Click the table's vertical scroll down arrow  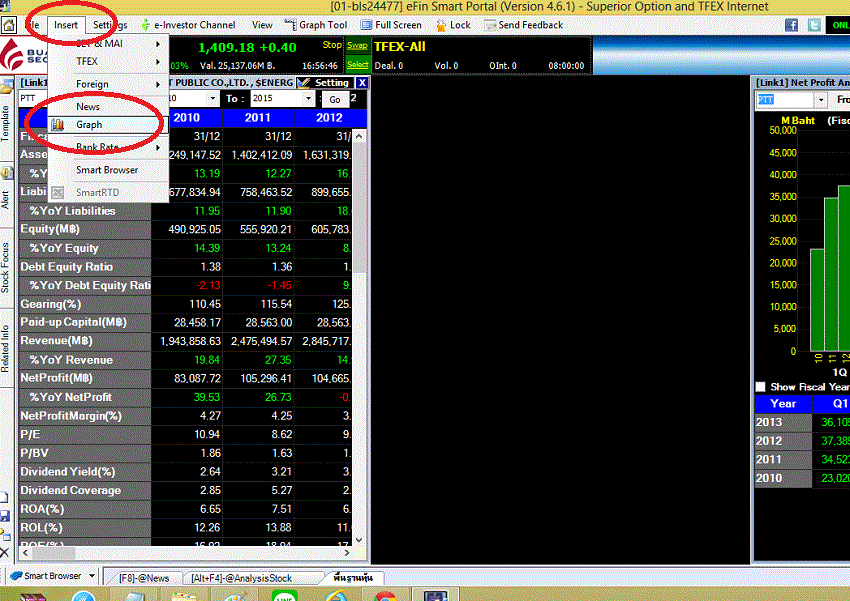coord(358,540)
